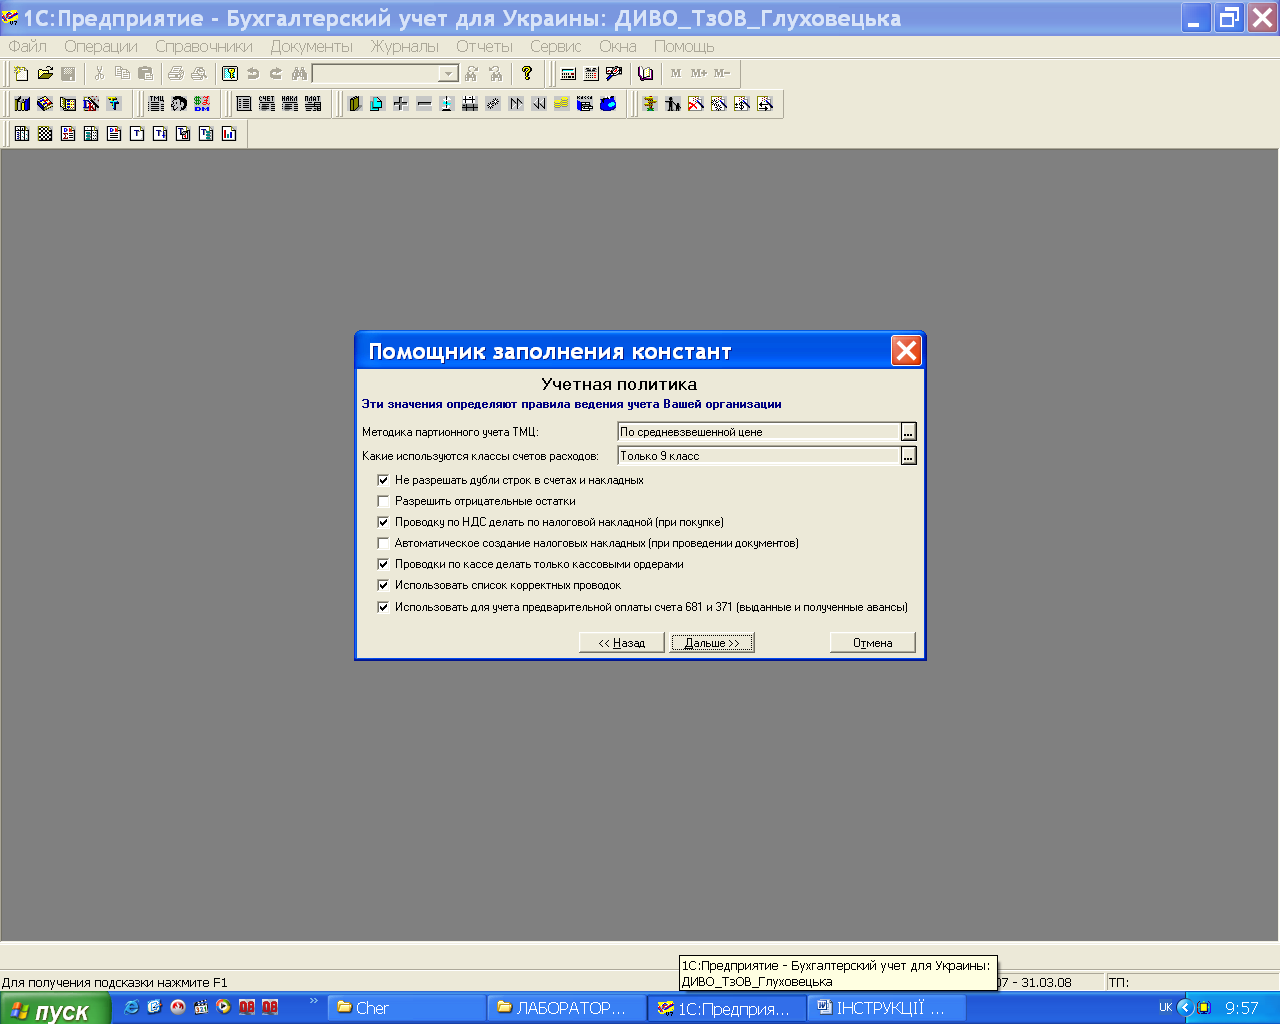
Task: Click the 'Только 9 класс' field
Action: point(759,456)
